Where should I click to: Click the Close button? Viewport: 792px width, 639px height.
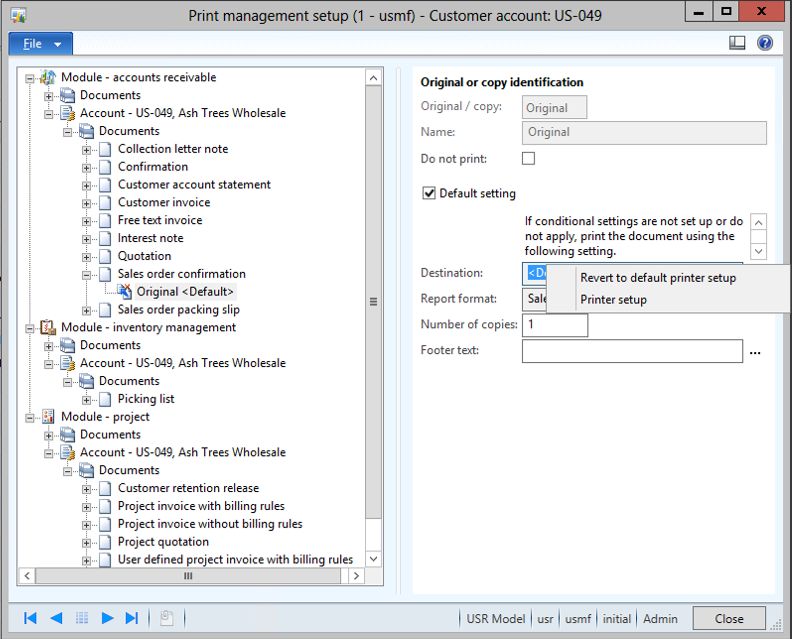pyautogui.click(x=729, y=618)
